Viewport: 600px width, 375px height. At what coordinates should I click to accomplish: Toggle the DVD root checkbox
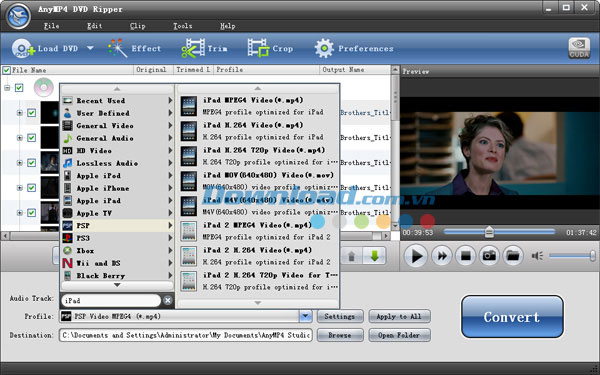coord(19,88)
